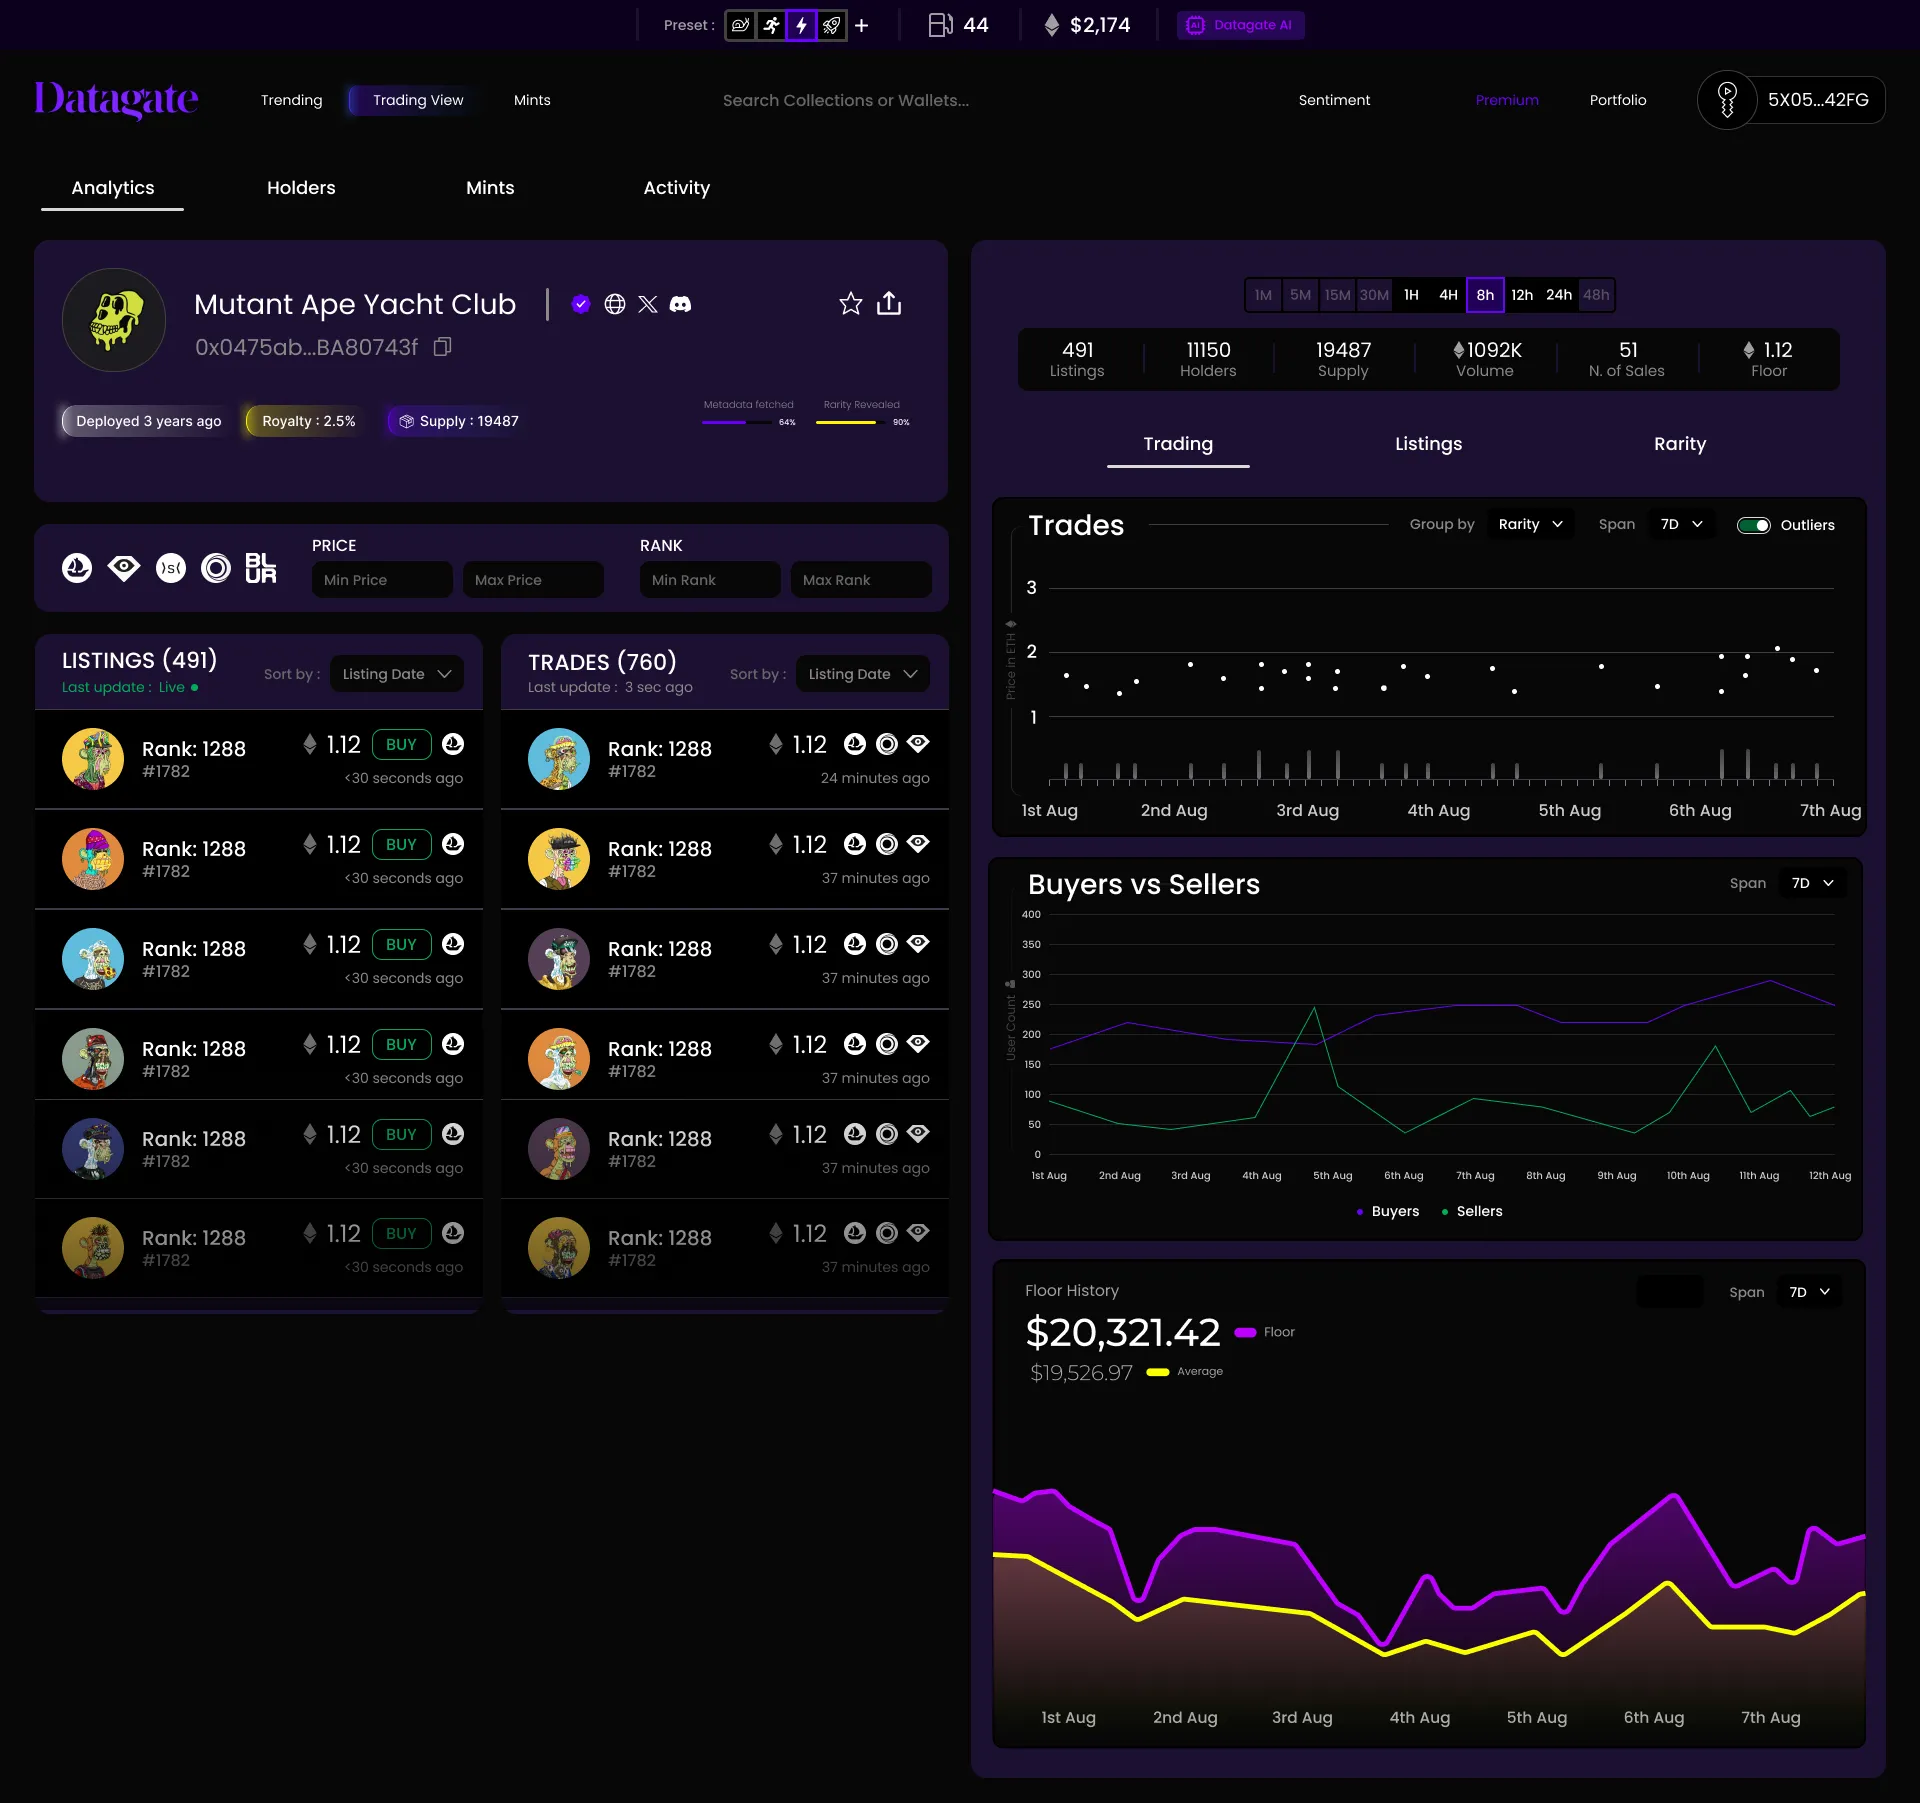Open the collection Discord icon
The width and height of the screenshot is (1920, 1803).
pos(680,304)
